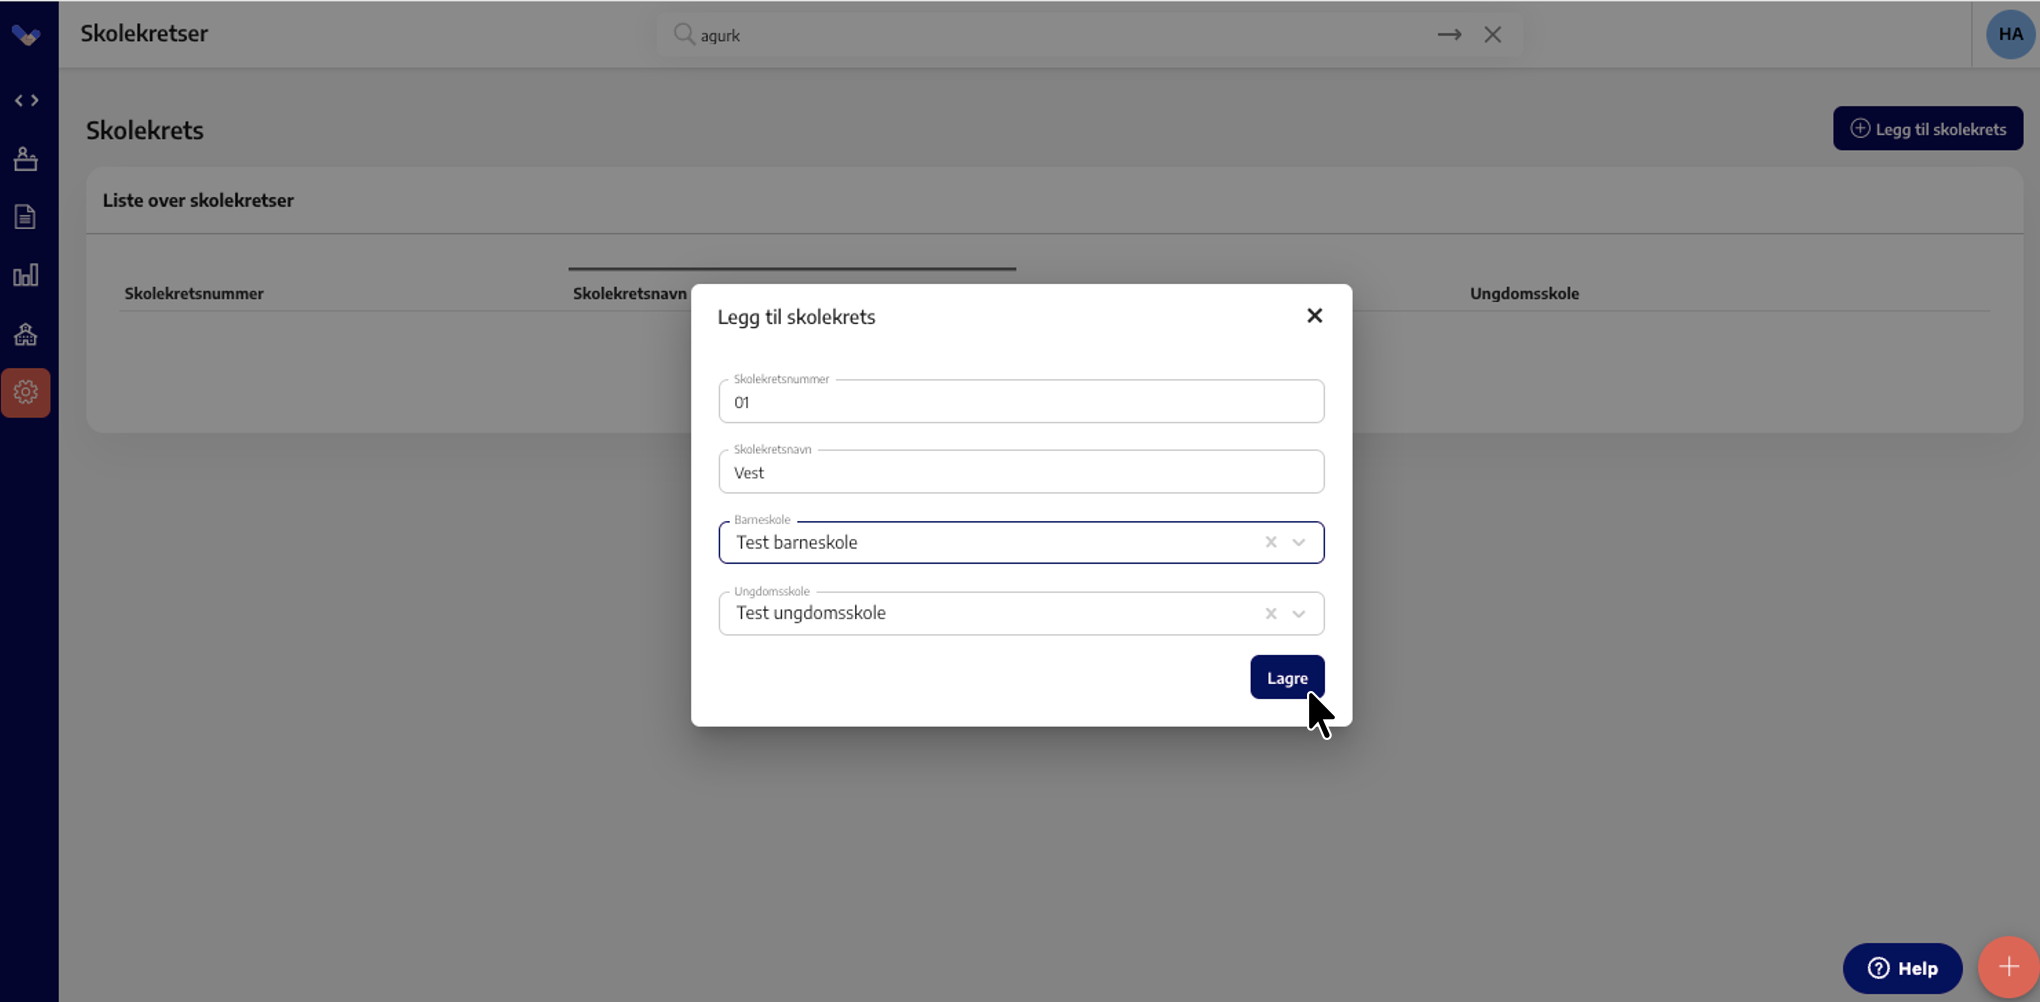Focus the Skolekretsnavn input field
Image resolution: width=2040 pixels, height=1002 pixels.
click(1020, 472)
